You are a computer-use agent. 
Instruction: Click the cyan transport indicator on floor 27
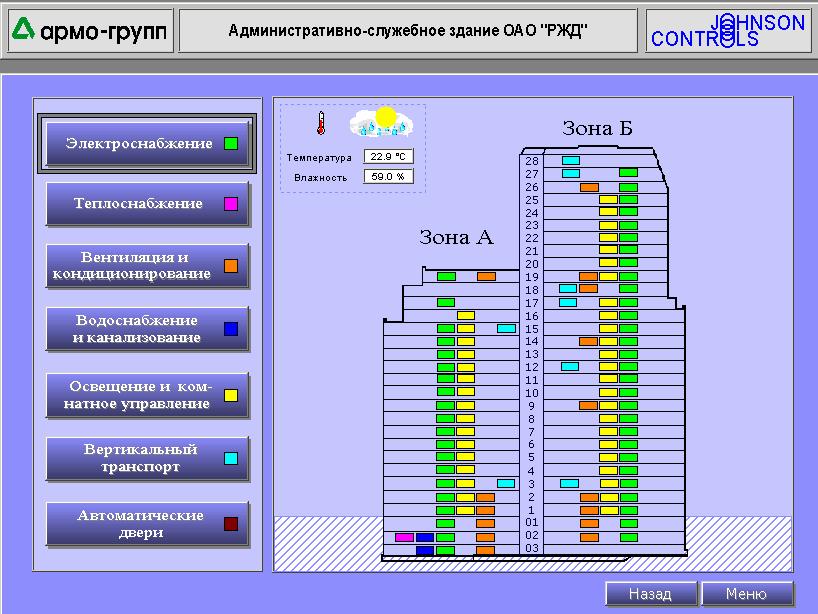tap(571, 173)
